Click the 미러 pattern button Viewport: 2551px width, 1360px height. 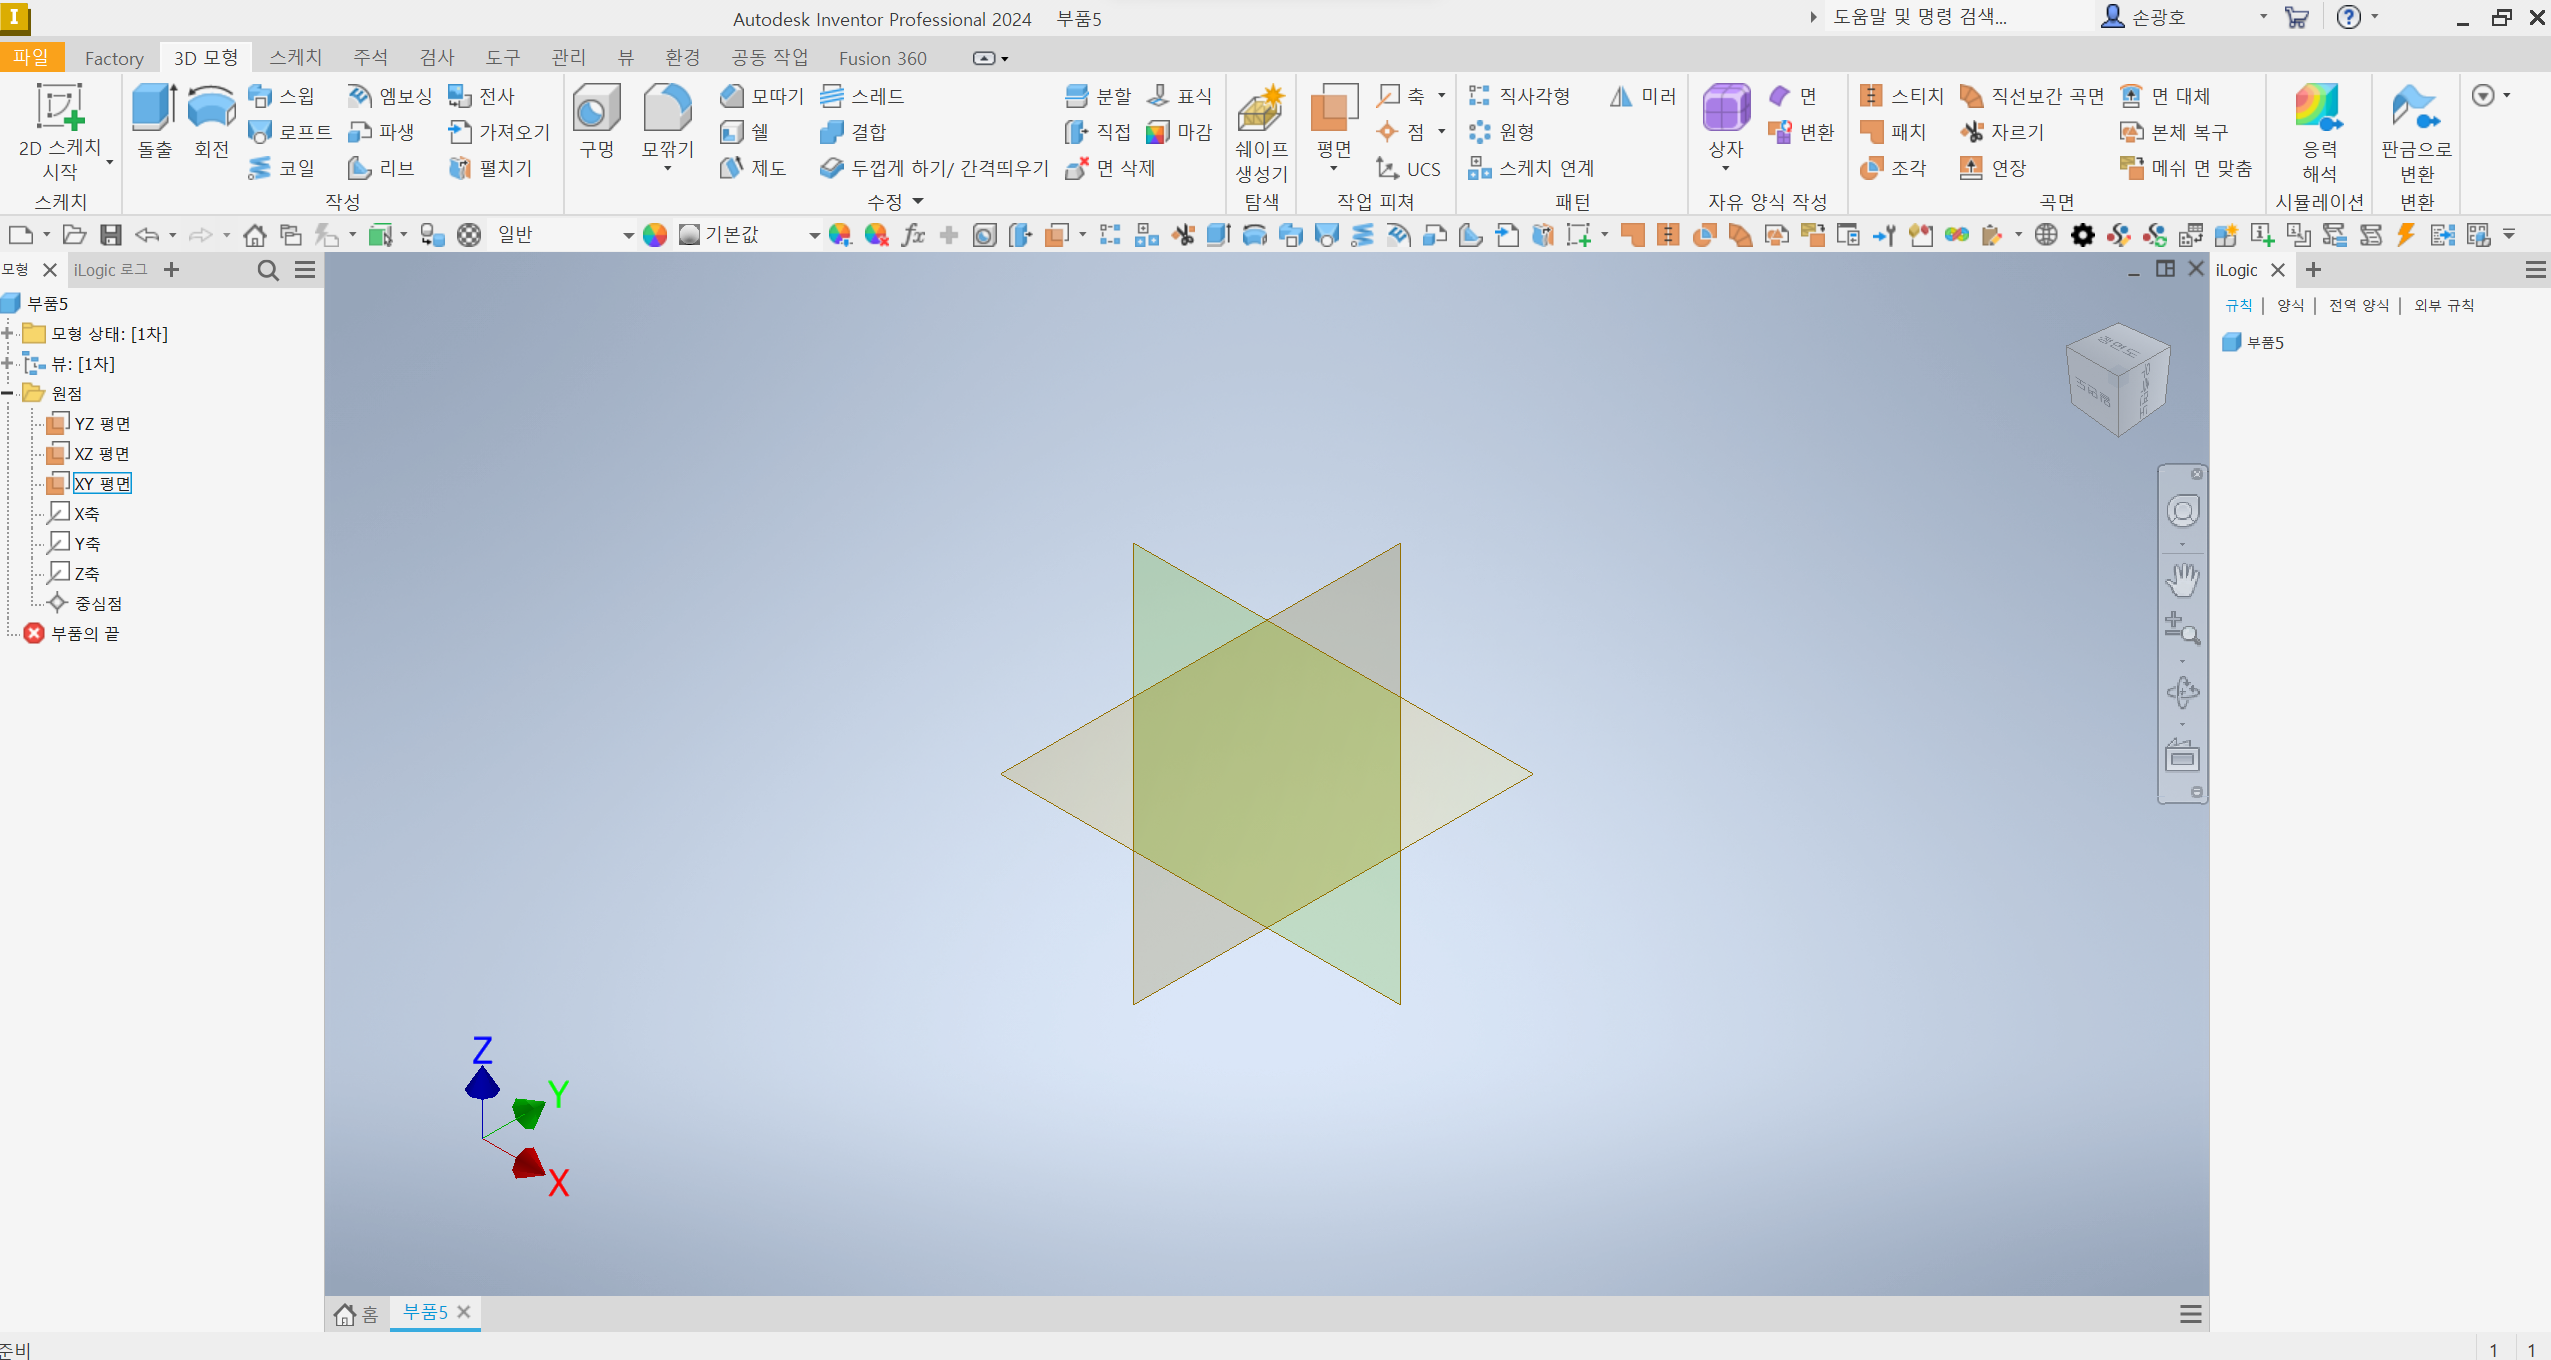tap(1643, 96)
